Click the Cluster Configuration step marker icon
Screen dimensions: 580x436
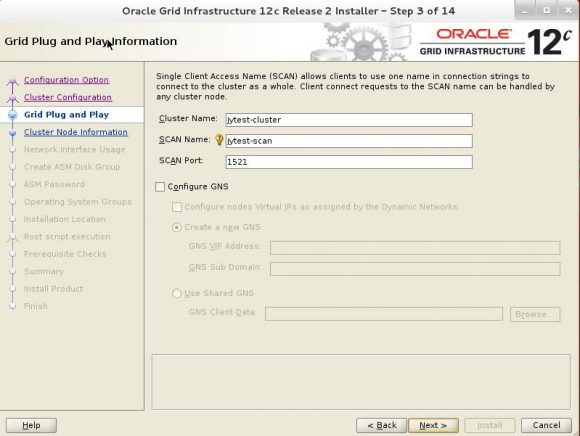click(13, 98)
